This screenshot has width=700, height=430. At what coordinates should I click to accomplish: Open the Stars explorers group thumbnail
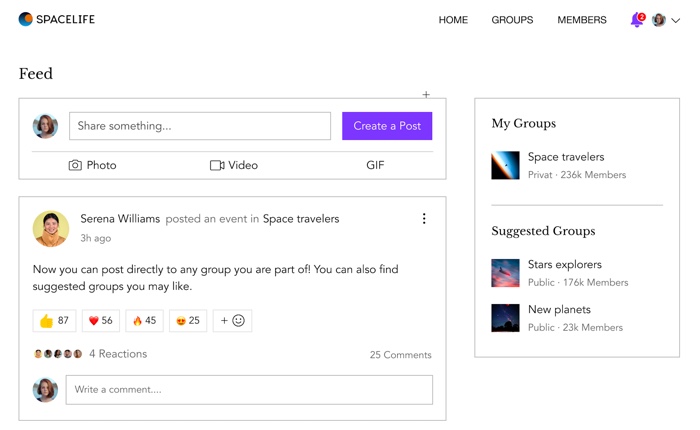(x=505, y=273)
